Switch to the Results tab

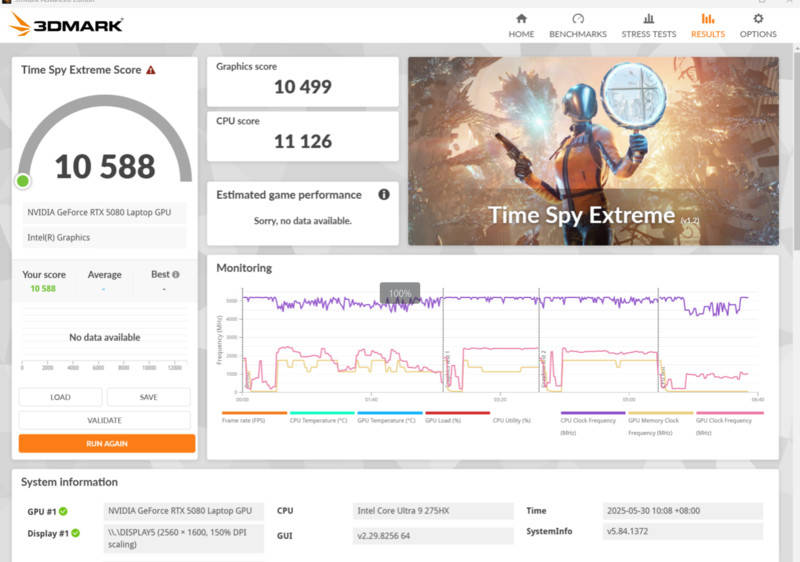click(x=707, y=25)
